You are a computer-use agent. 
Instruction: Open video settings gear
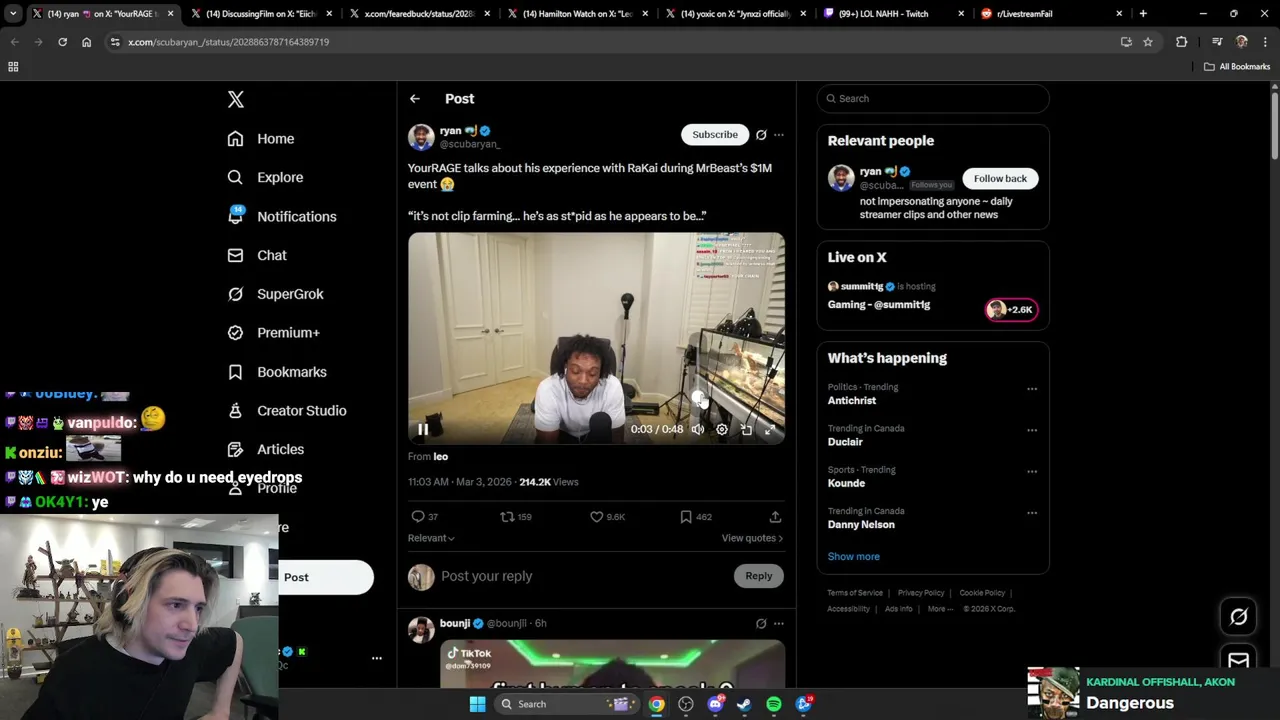(x=722, y=430)
